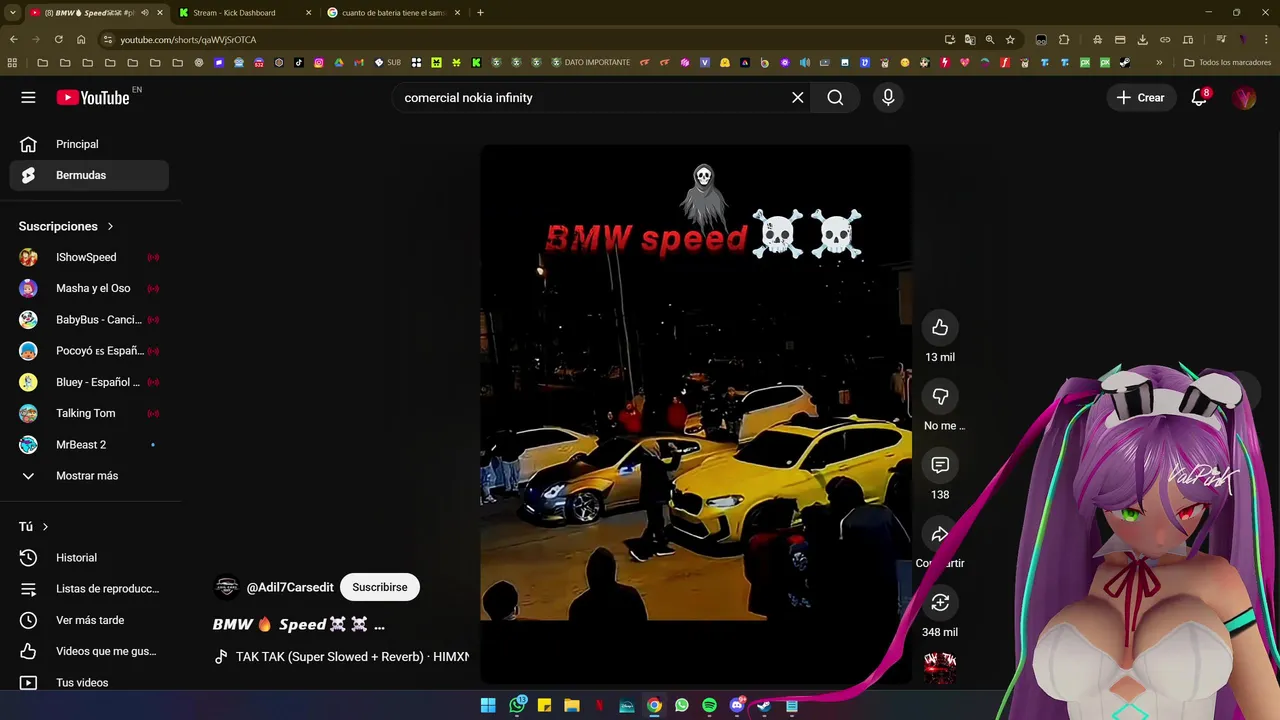
Task: Dislike the short with thumbs down
Action: (940, 396)
